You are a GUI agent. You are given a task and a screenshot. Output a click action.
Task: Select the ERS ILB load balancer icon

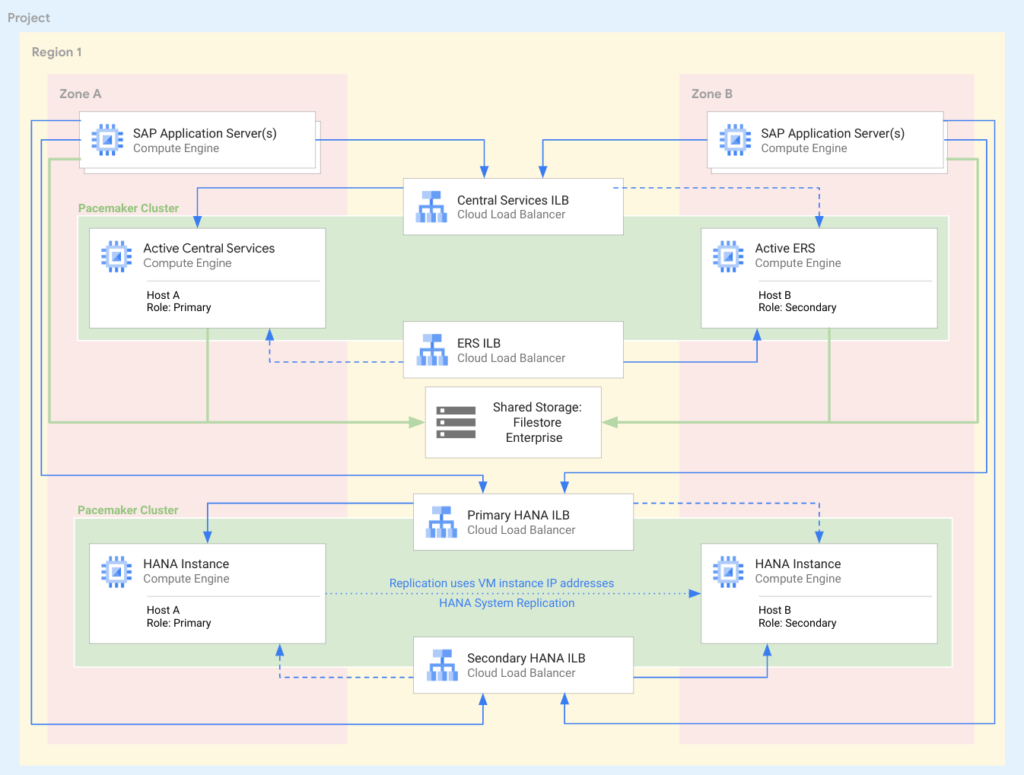click(x=431, y=349)
